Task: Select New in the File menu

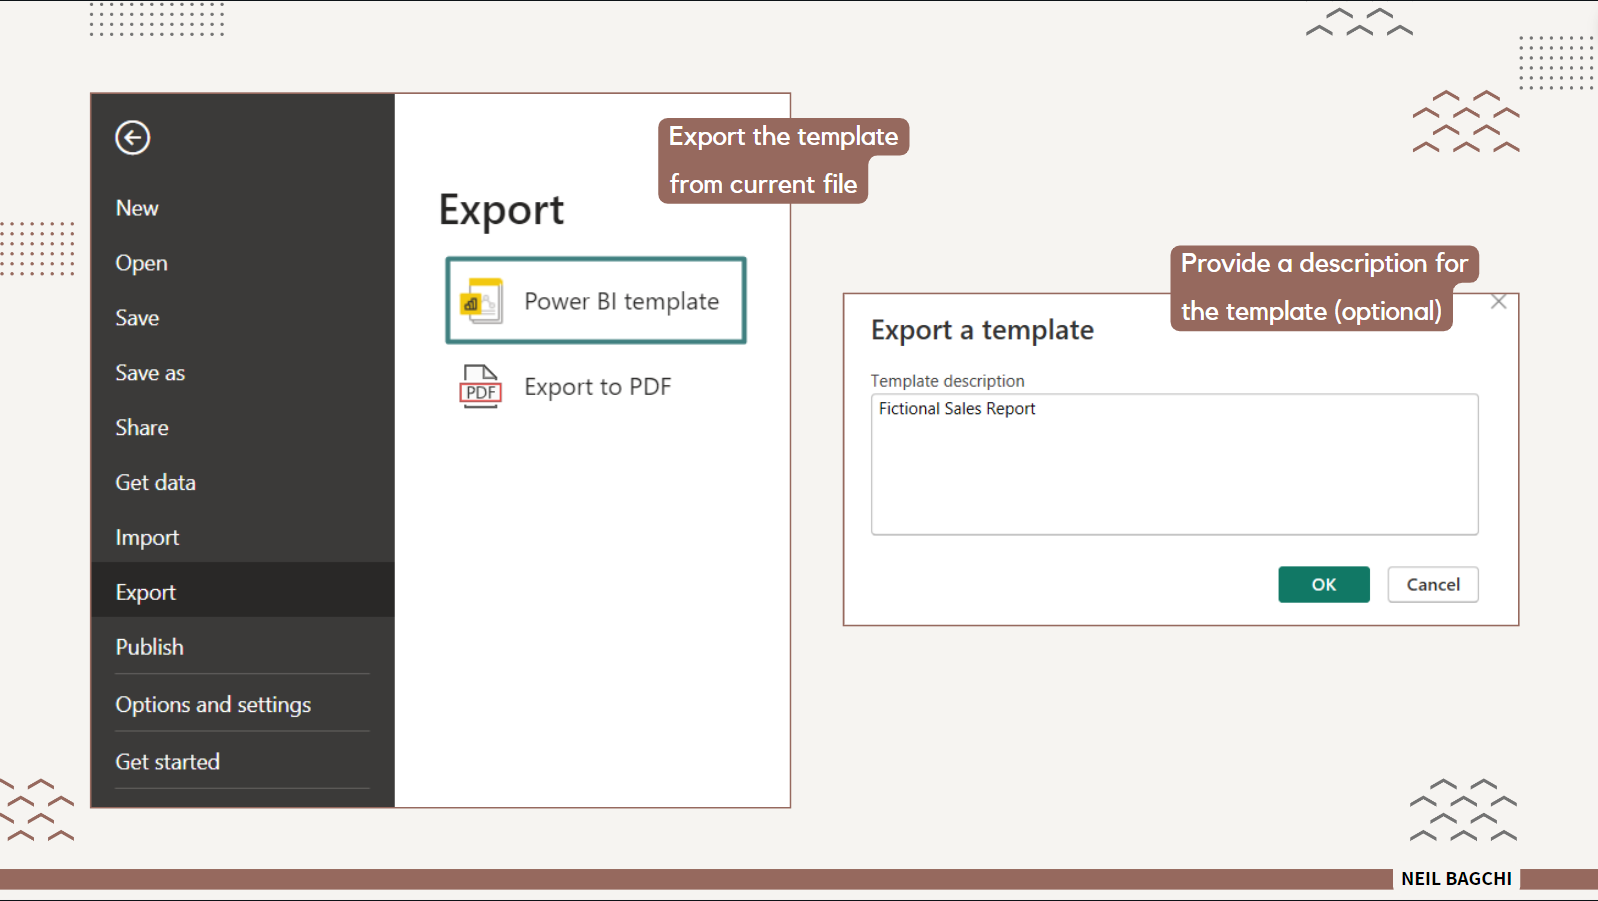Action: 243,208
